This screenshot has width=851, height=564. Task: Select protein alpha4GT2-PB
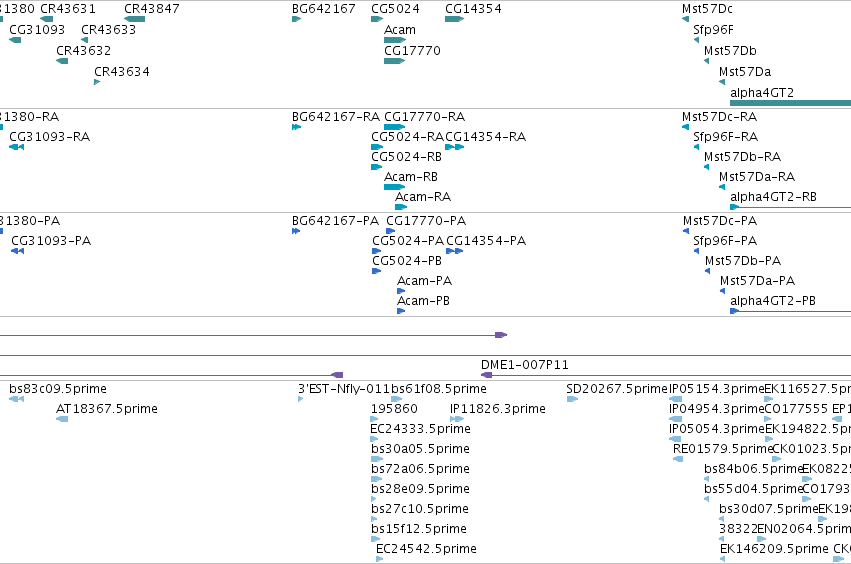click(x=773, y=301)
